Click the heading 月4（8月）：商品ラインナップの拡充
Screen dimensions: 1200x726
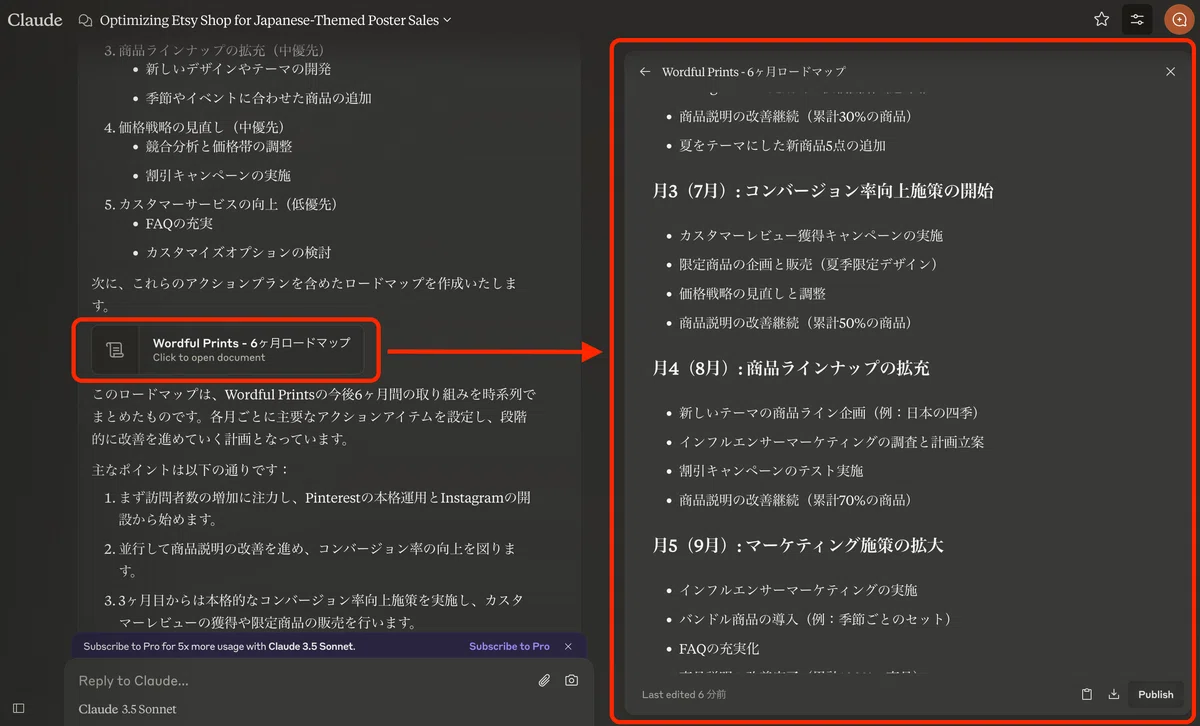(791, 367)
